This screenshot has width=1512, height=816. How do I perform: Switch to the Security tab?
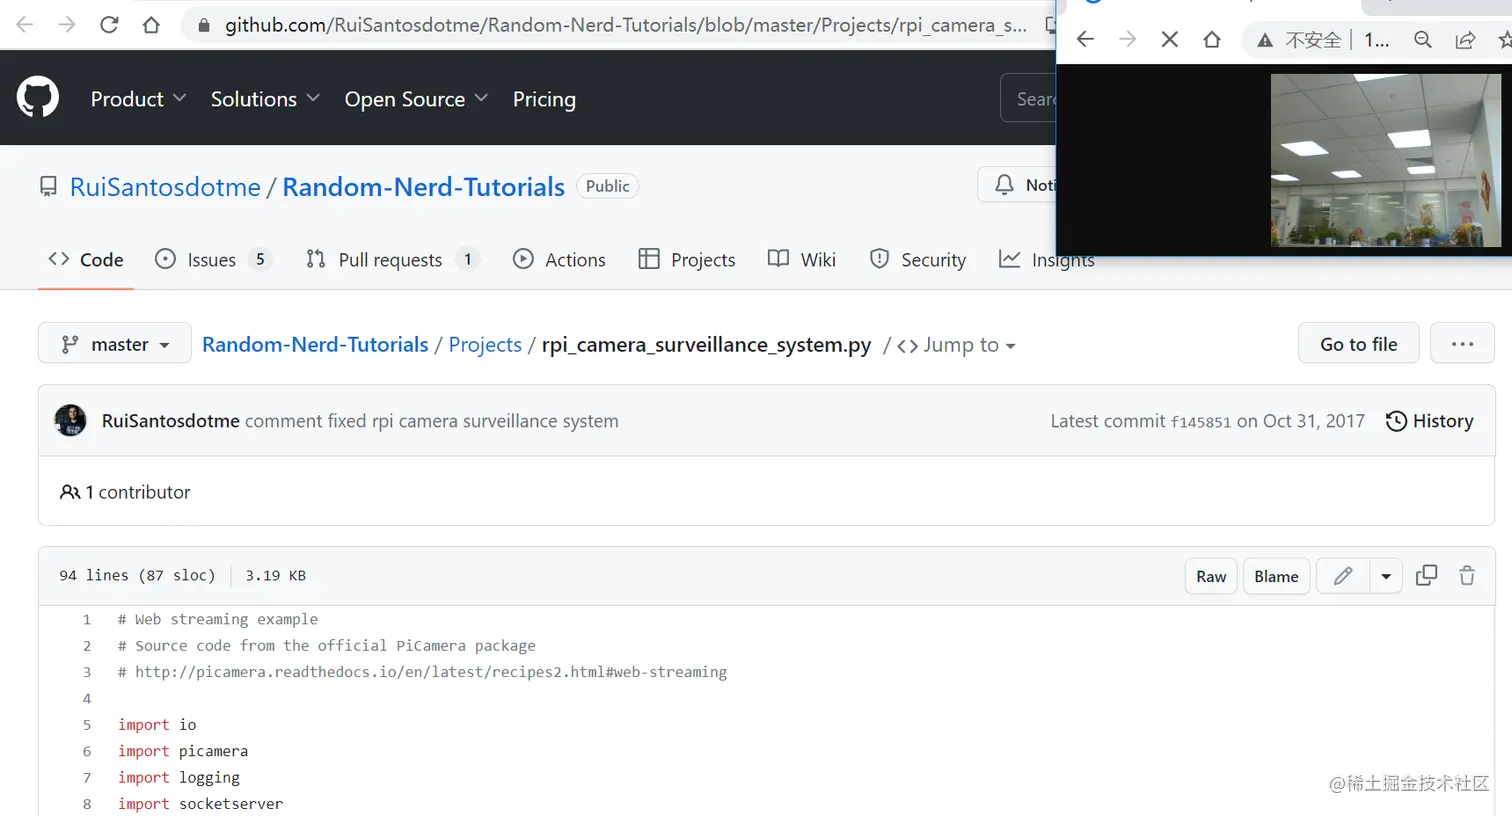tap(918, 260)
